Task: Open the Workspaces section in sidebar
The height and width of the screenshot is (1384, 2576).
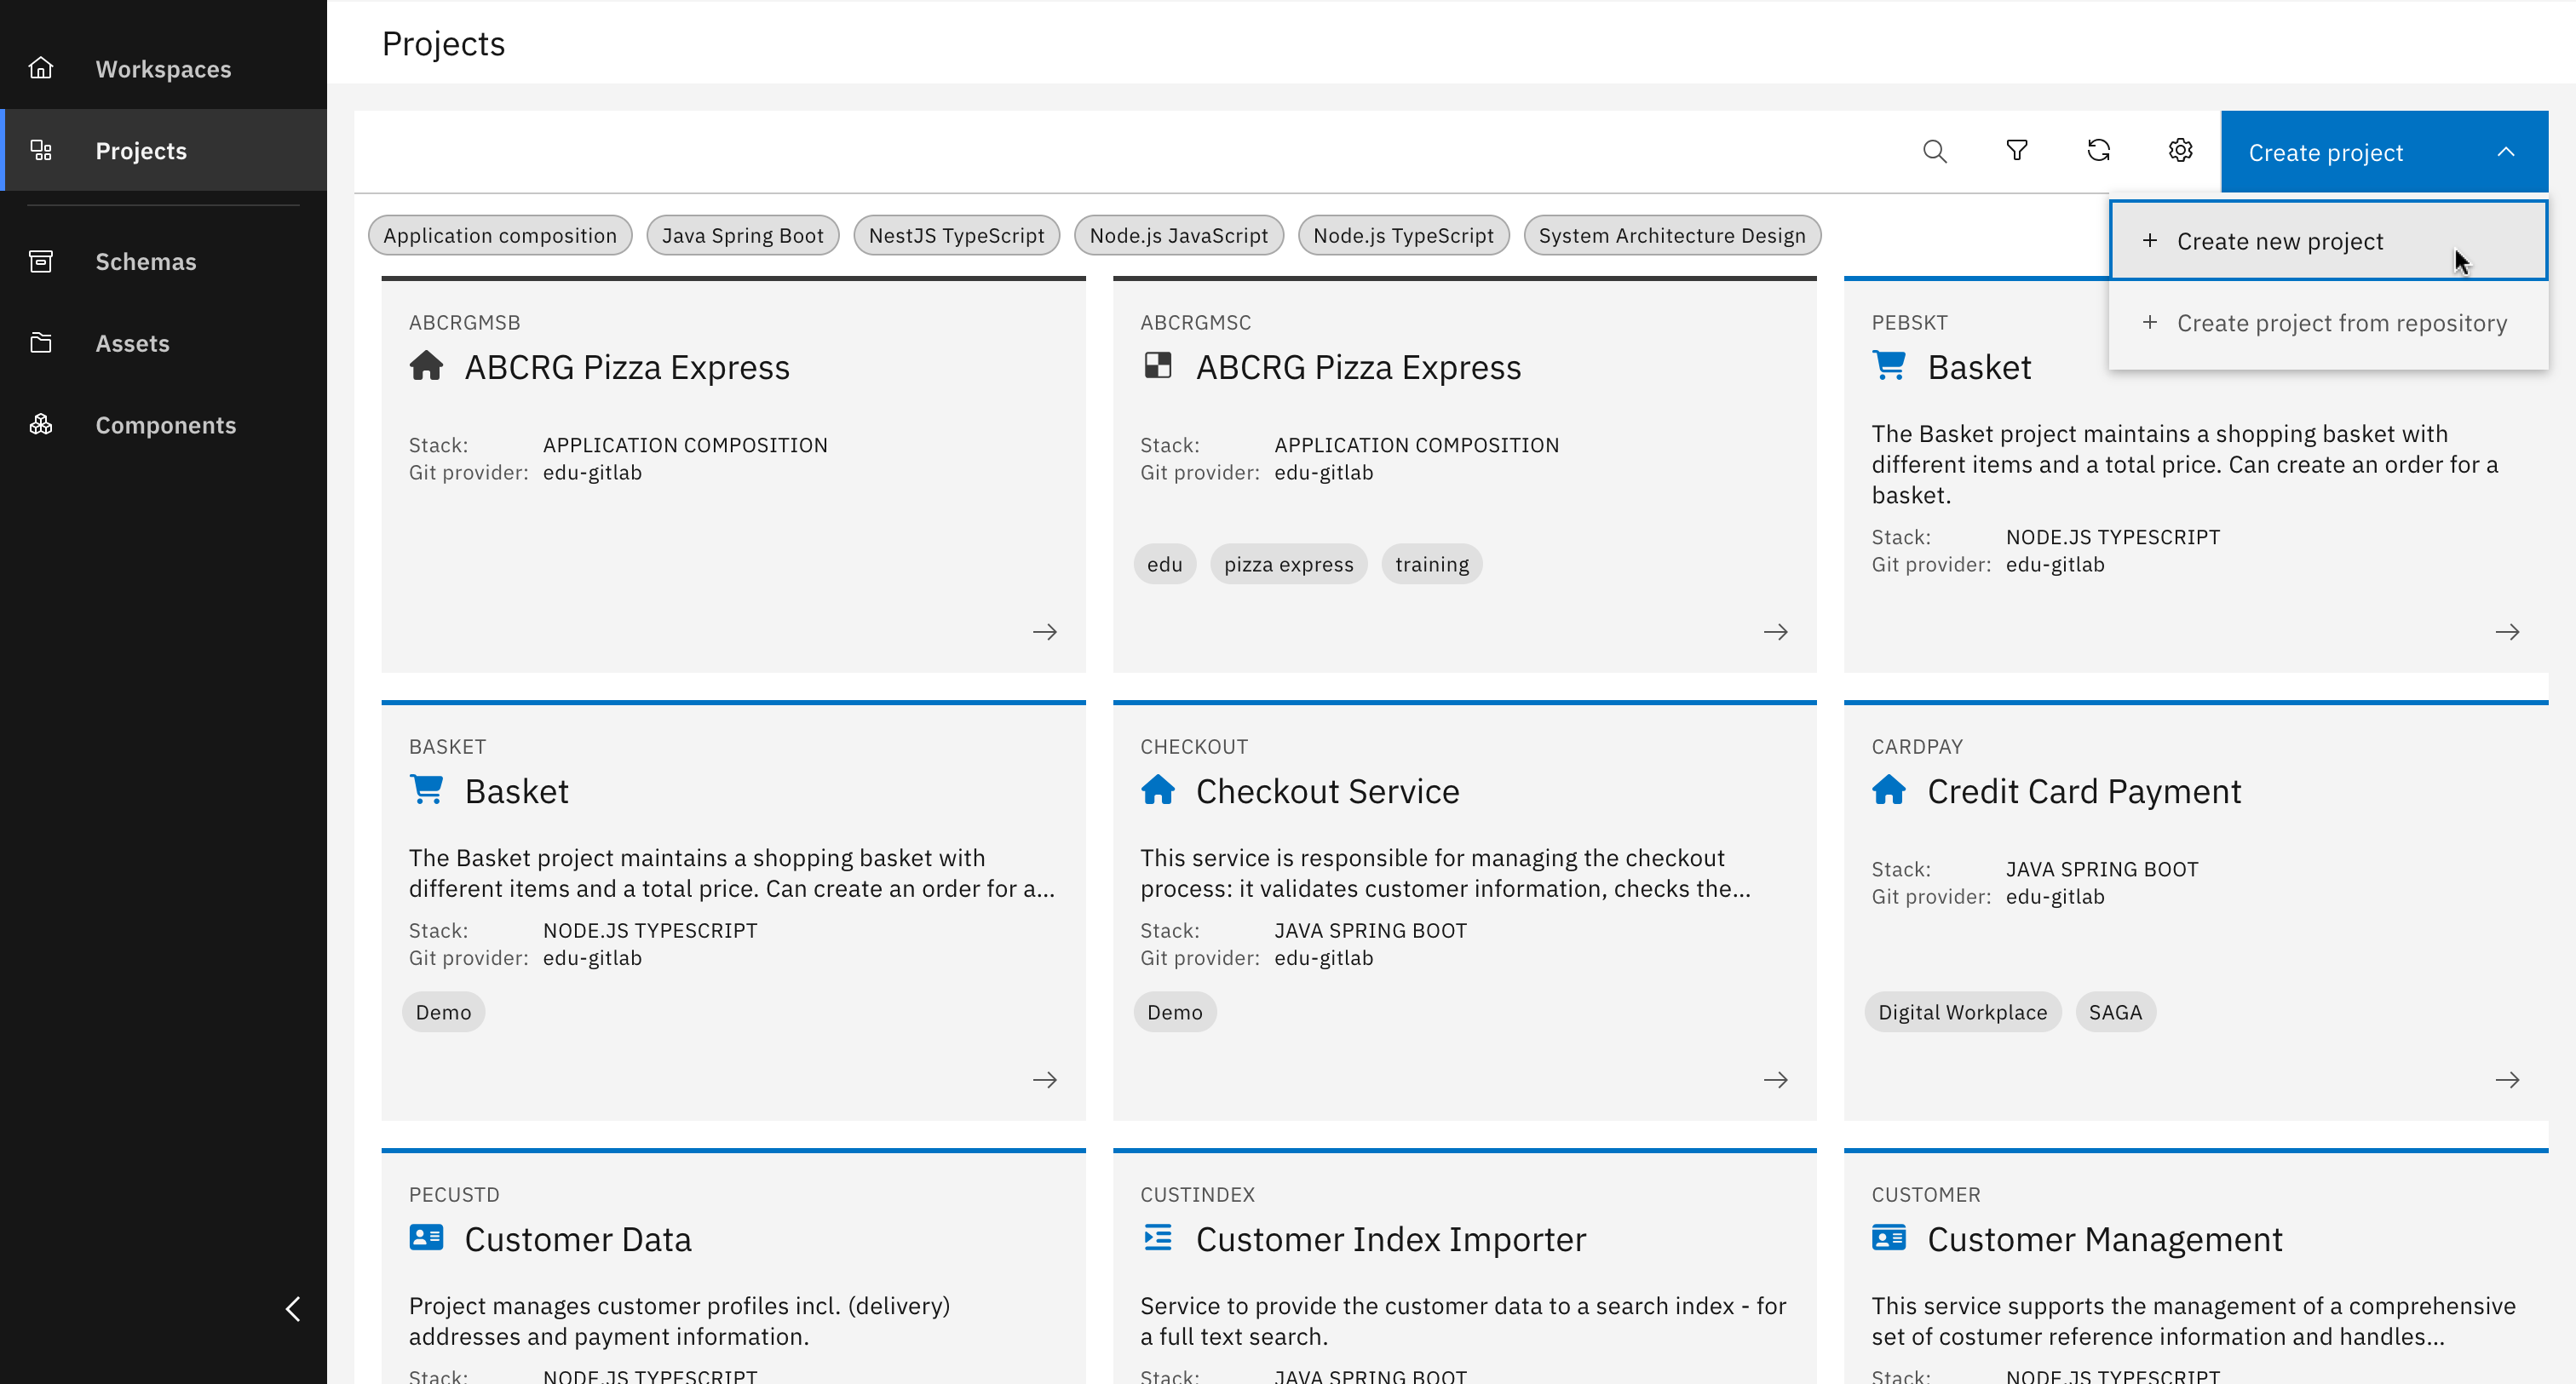Action: click(x=163, y=68)
